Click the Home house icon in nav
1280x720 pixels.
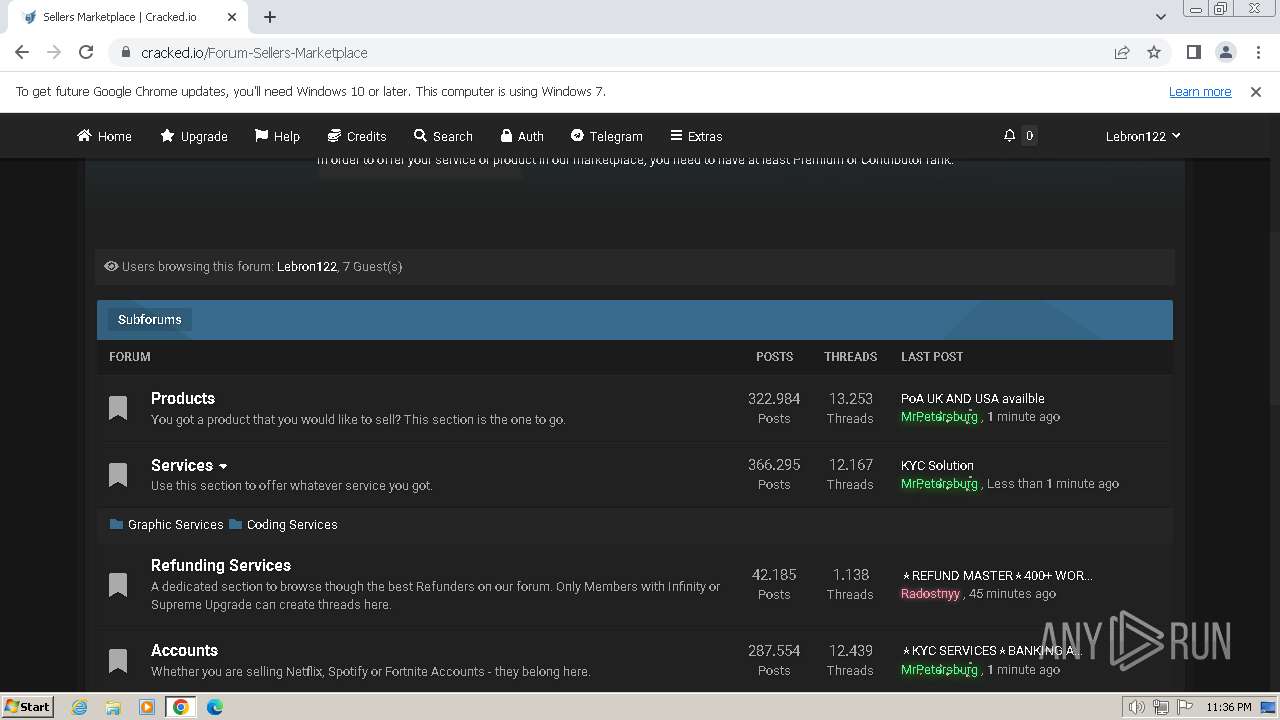(x=84, y=135)
